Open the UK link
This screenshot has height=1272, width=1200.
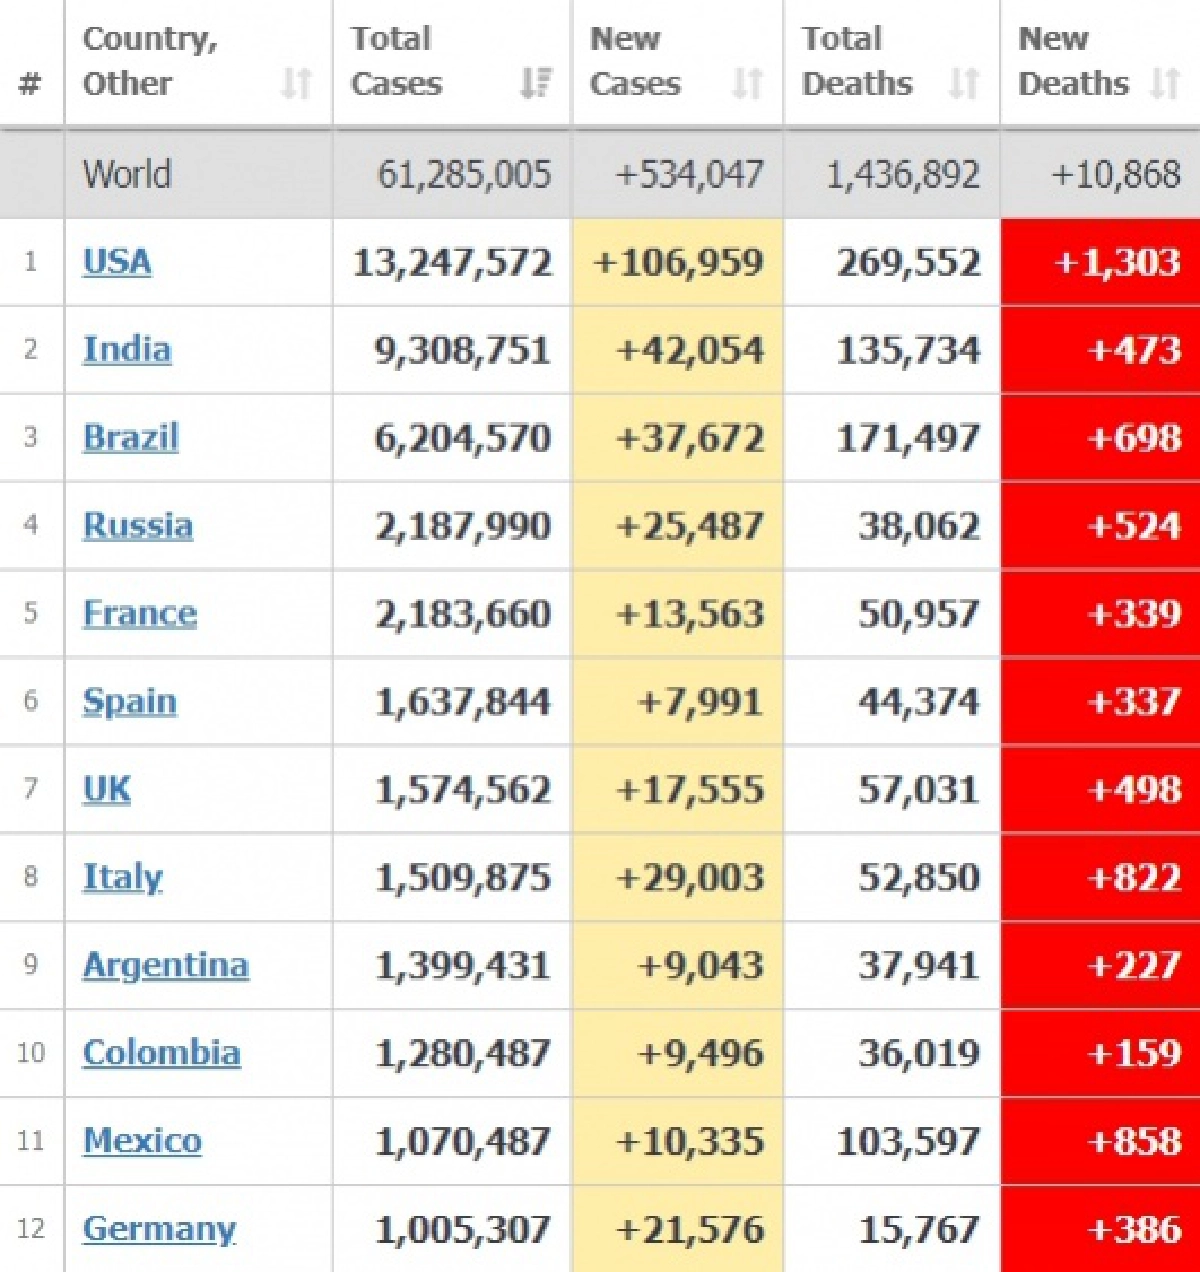[x=107, y=790]
